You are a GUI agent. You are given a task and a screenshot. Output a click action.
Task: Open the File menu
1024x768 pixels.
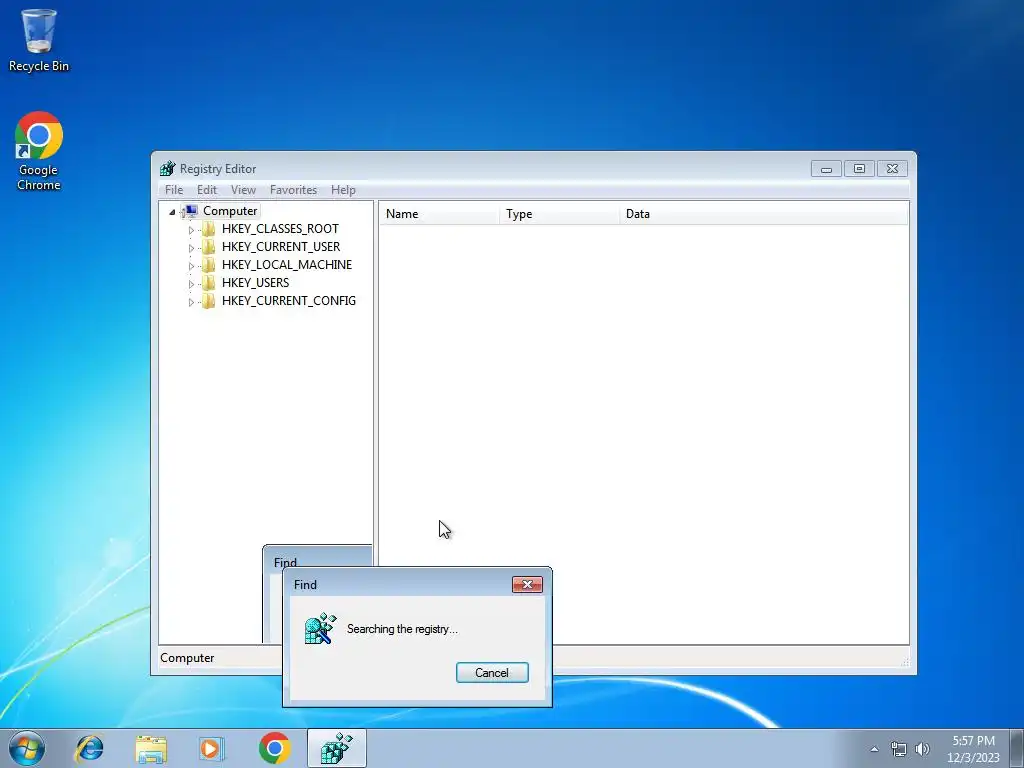point(174,189)
